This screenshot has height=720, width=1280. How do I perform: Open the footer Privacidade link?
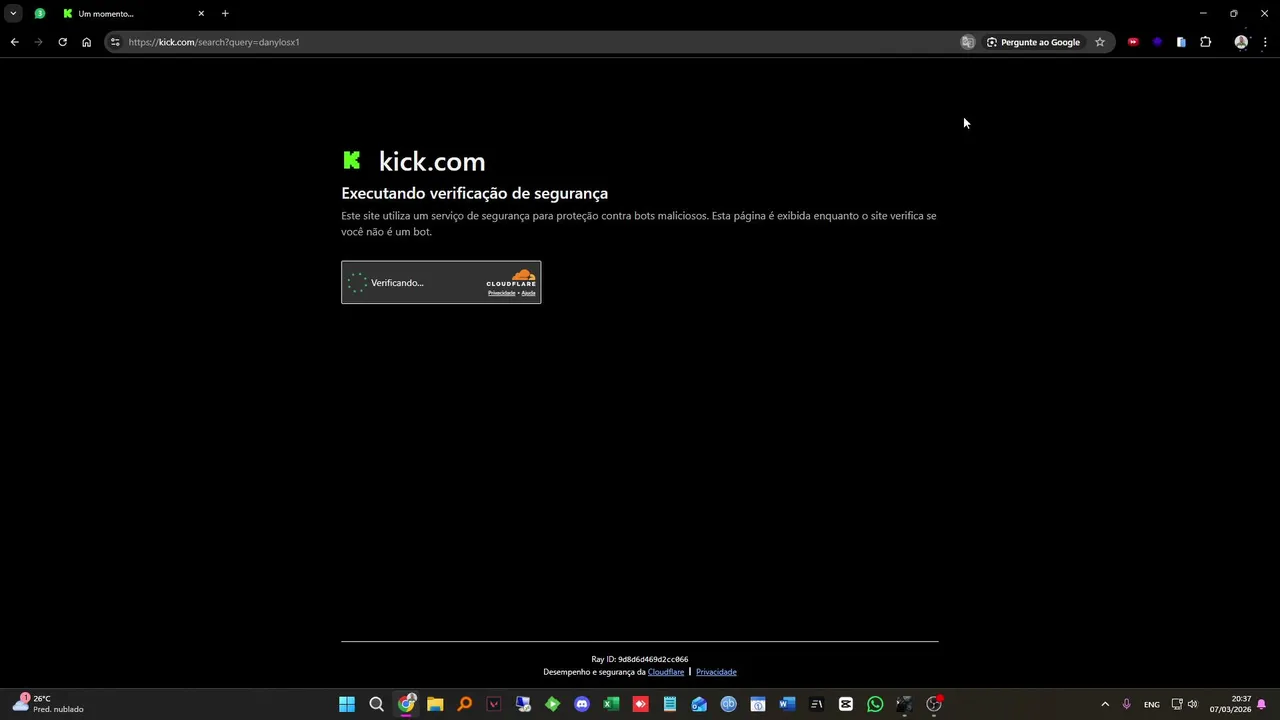click(716, 672)
